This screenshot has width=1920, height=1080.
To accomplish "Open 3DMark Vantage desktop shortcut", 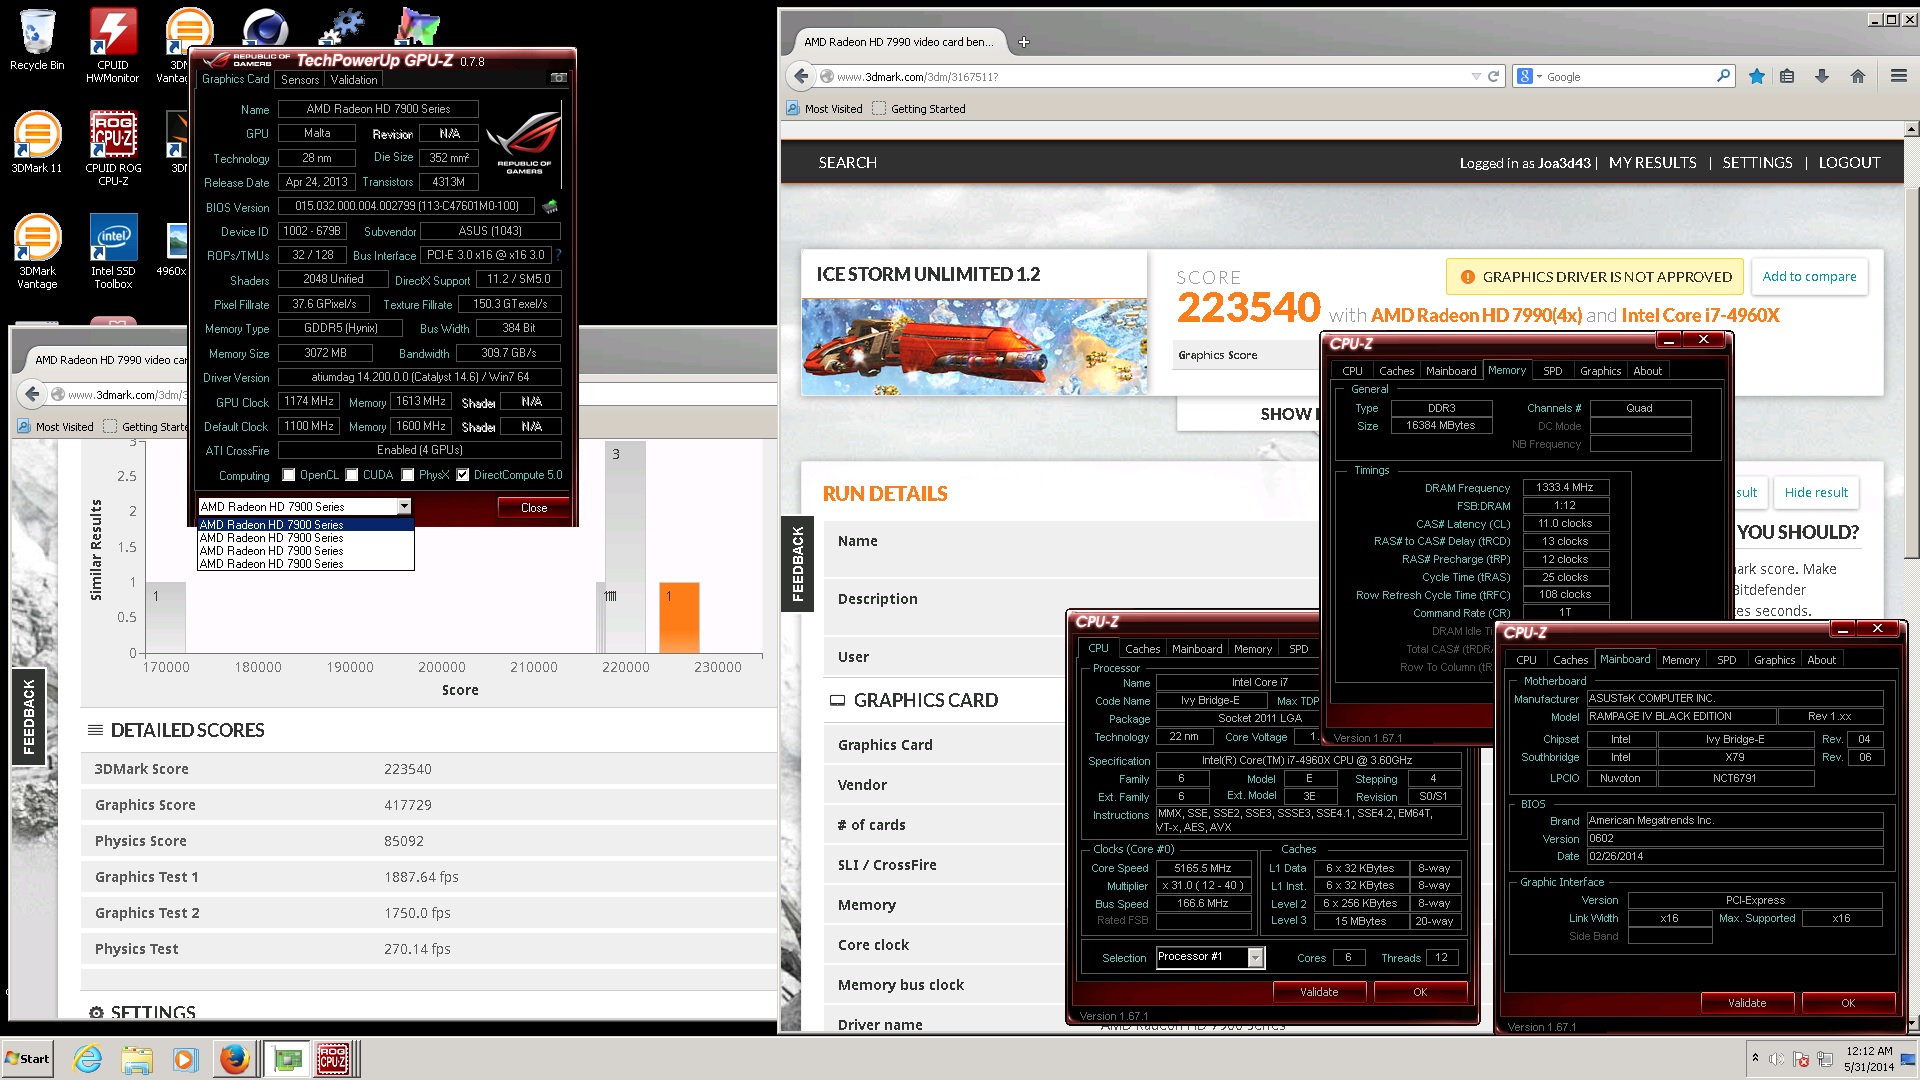I will pos(37,251).
